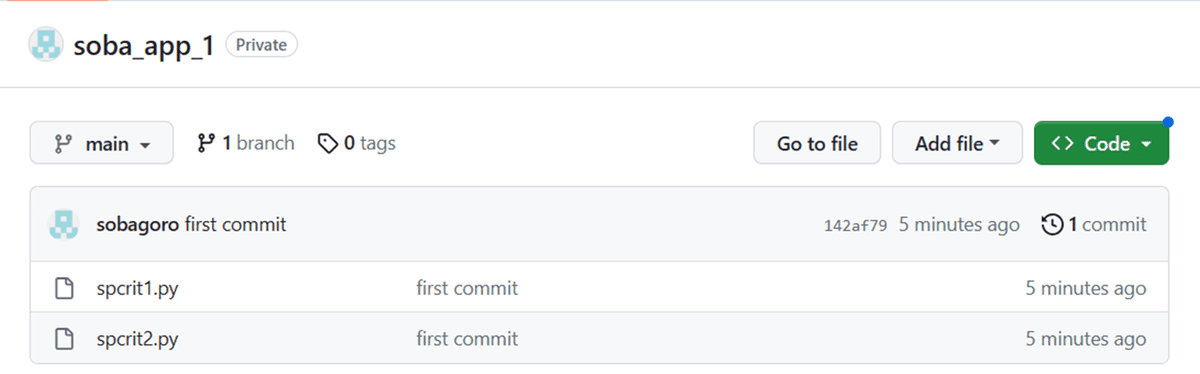The height and width of the screenshot is (374, 1200).
Task: Click the code brackets icon on the Code button
Action: point(1063,144)
